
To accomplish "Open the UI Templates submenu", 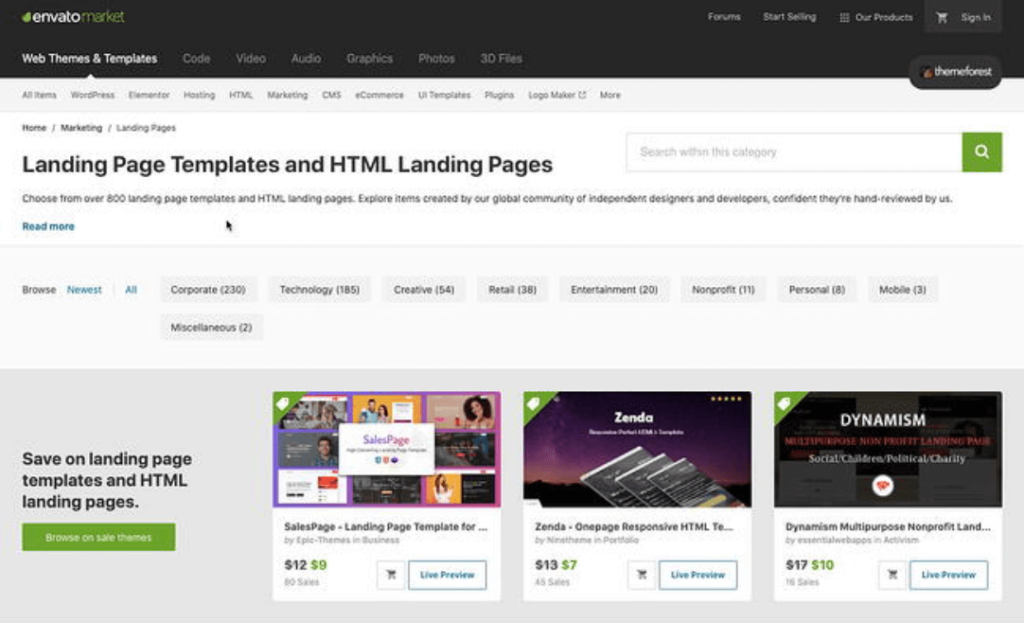I will [x=444, y=95].
